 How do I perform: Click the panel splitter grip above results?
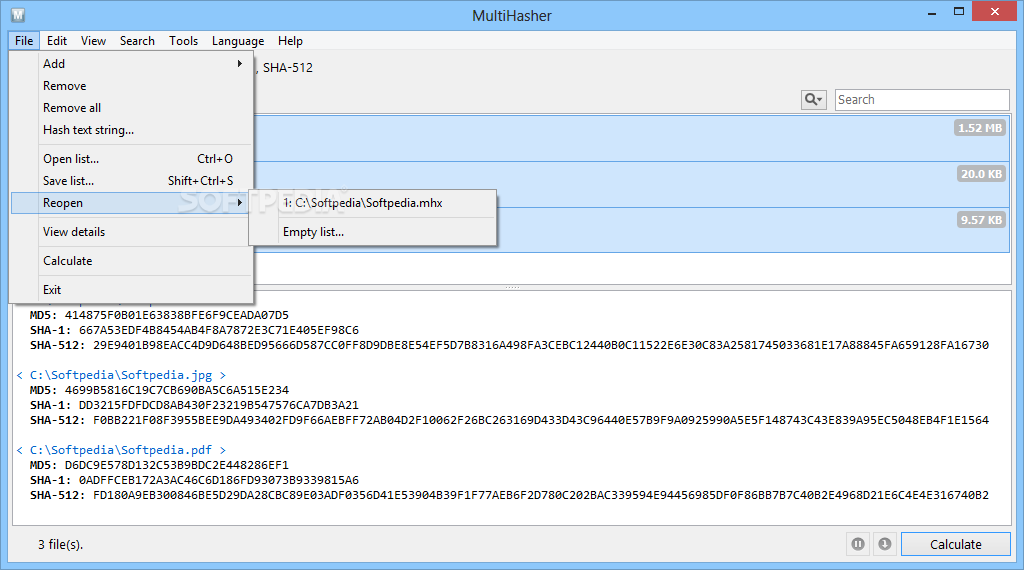512,287
